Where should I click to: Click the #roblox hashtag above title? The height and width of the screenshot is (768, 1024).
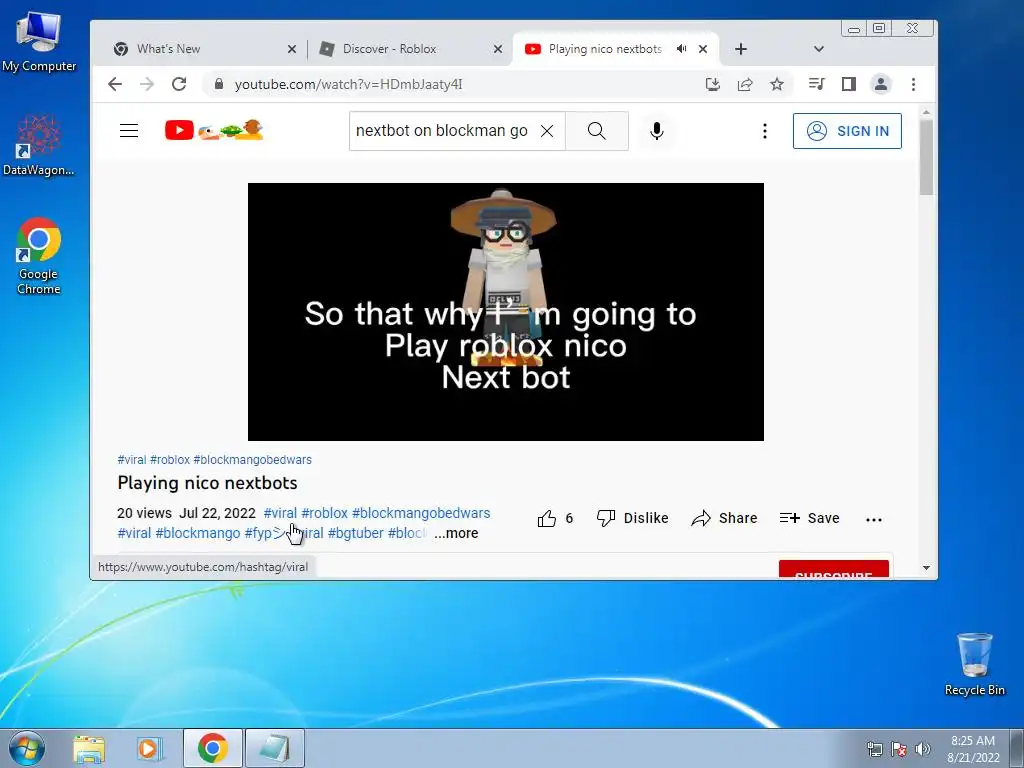point(170,460)
